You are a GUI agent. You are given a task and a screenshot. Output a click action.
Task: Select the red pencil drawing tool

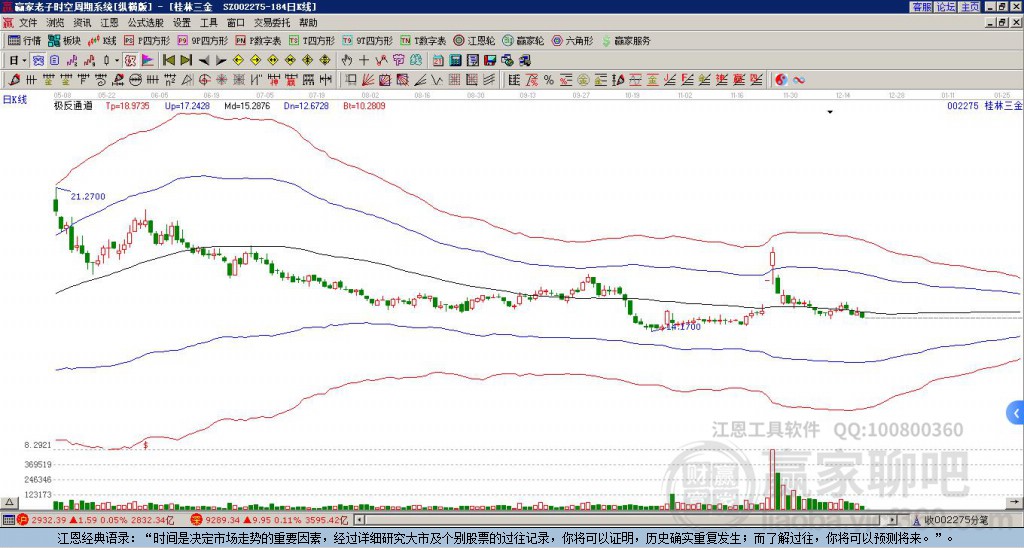click(14, 80)
